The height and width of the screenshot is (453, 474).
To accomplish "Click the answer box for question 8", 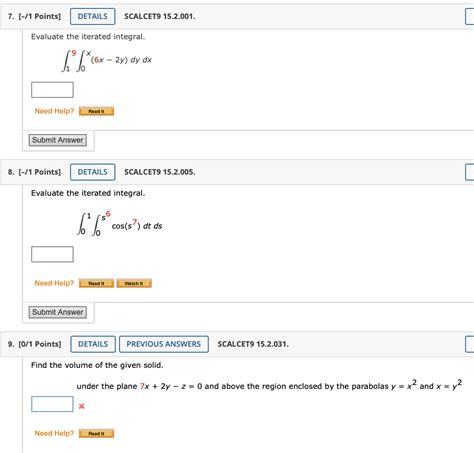I will 52,254.
